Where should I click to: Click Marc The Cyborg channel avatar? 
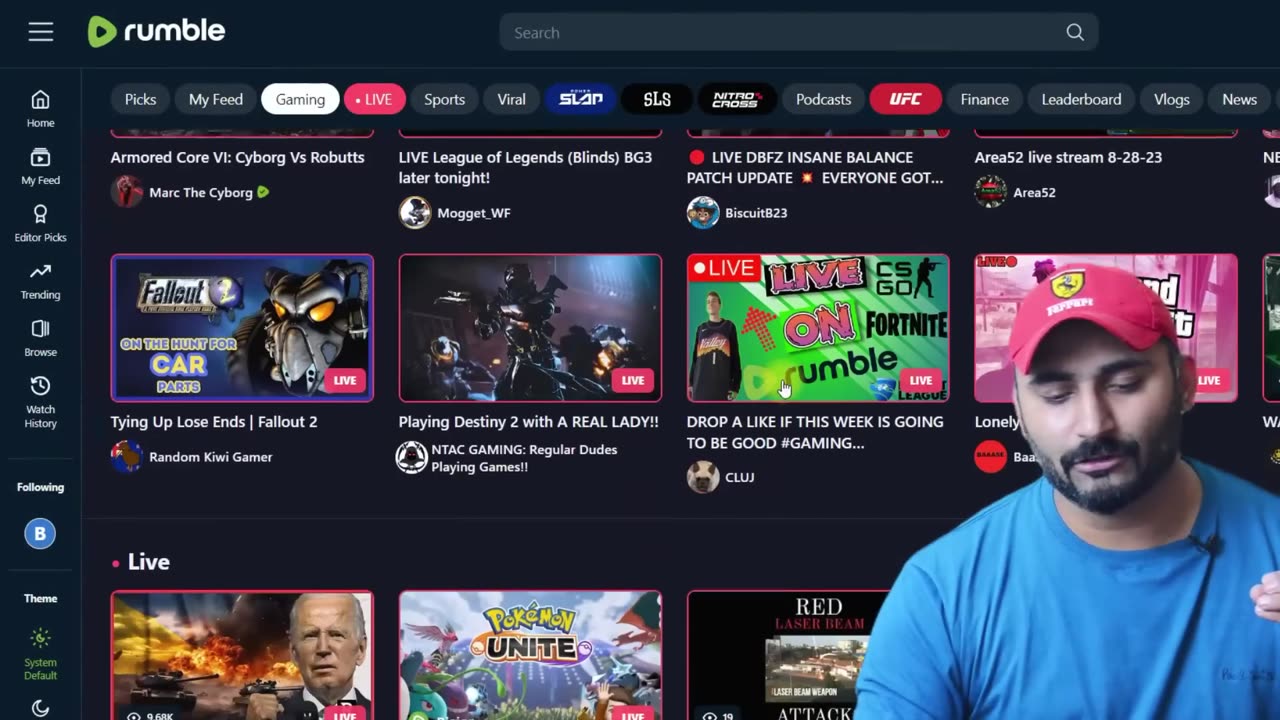127,192
